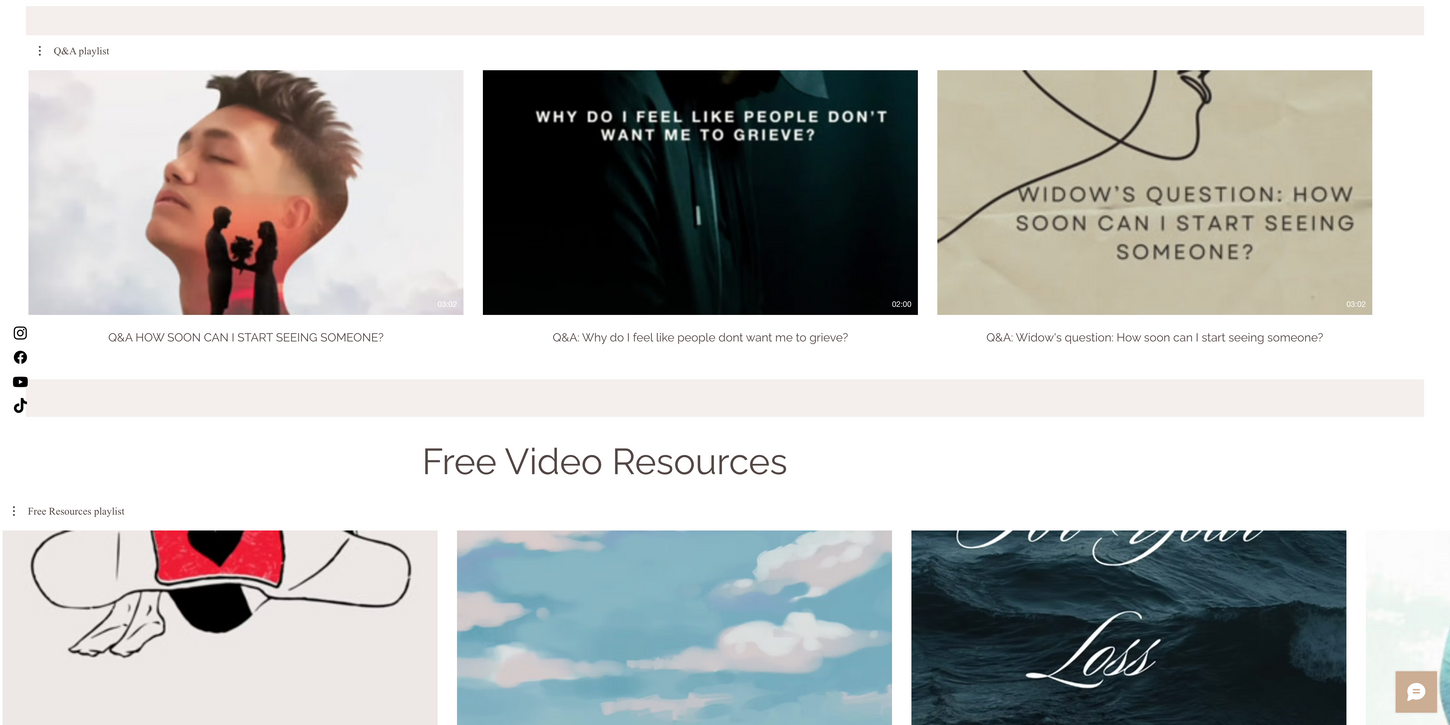Open the Facebook social icon
The width and height of the screenshot is (1450, 725).
(20, 357)
